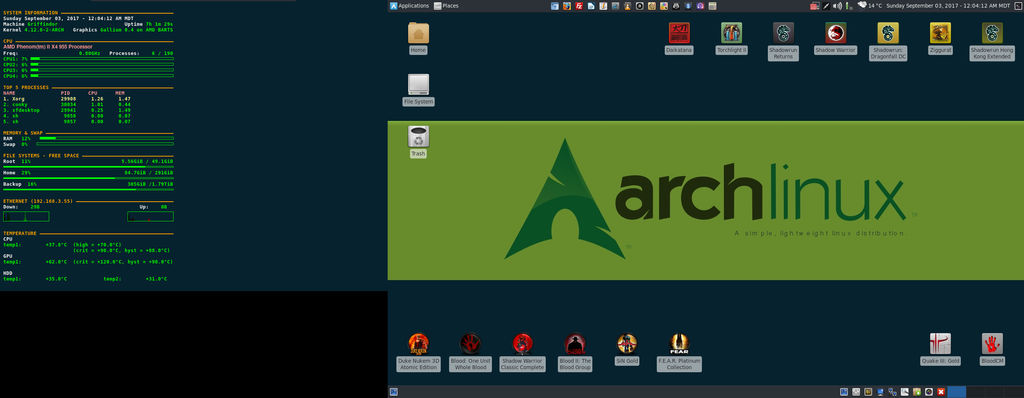This screenshot has height=398, width=1024.
Task: Click the Root 11% filesystem text
Action: [x=17, y=161]
